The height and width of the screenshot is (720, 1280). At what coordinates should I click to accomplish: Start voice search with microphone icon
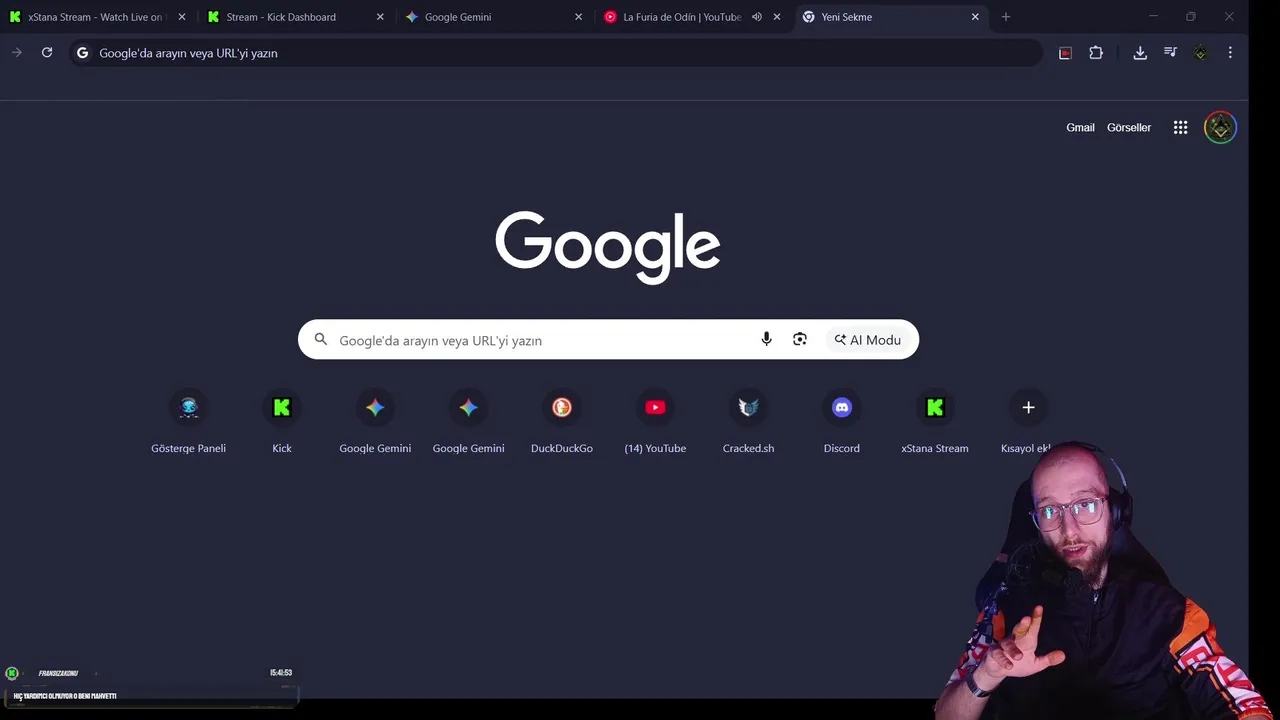[766, 340]
